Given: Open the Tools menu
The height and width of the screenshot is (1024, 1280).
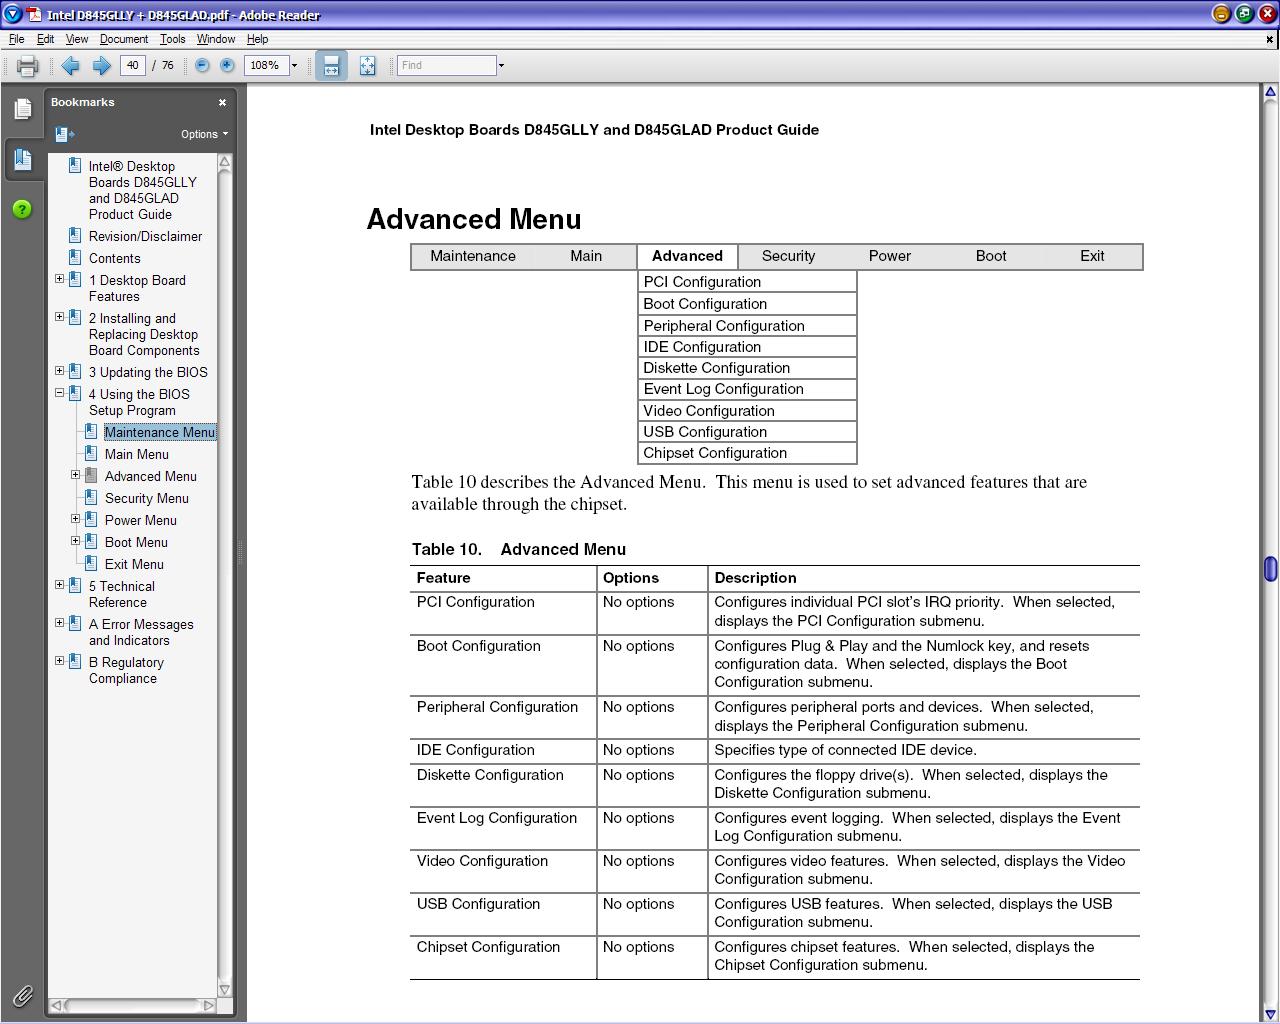Looking at the screenshot, I should (x=172, y=39).
